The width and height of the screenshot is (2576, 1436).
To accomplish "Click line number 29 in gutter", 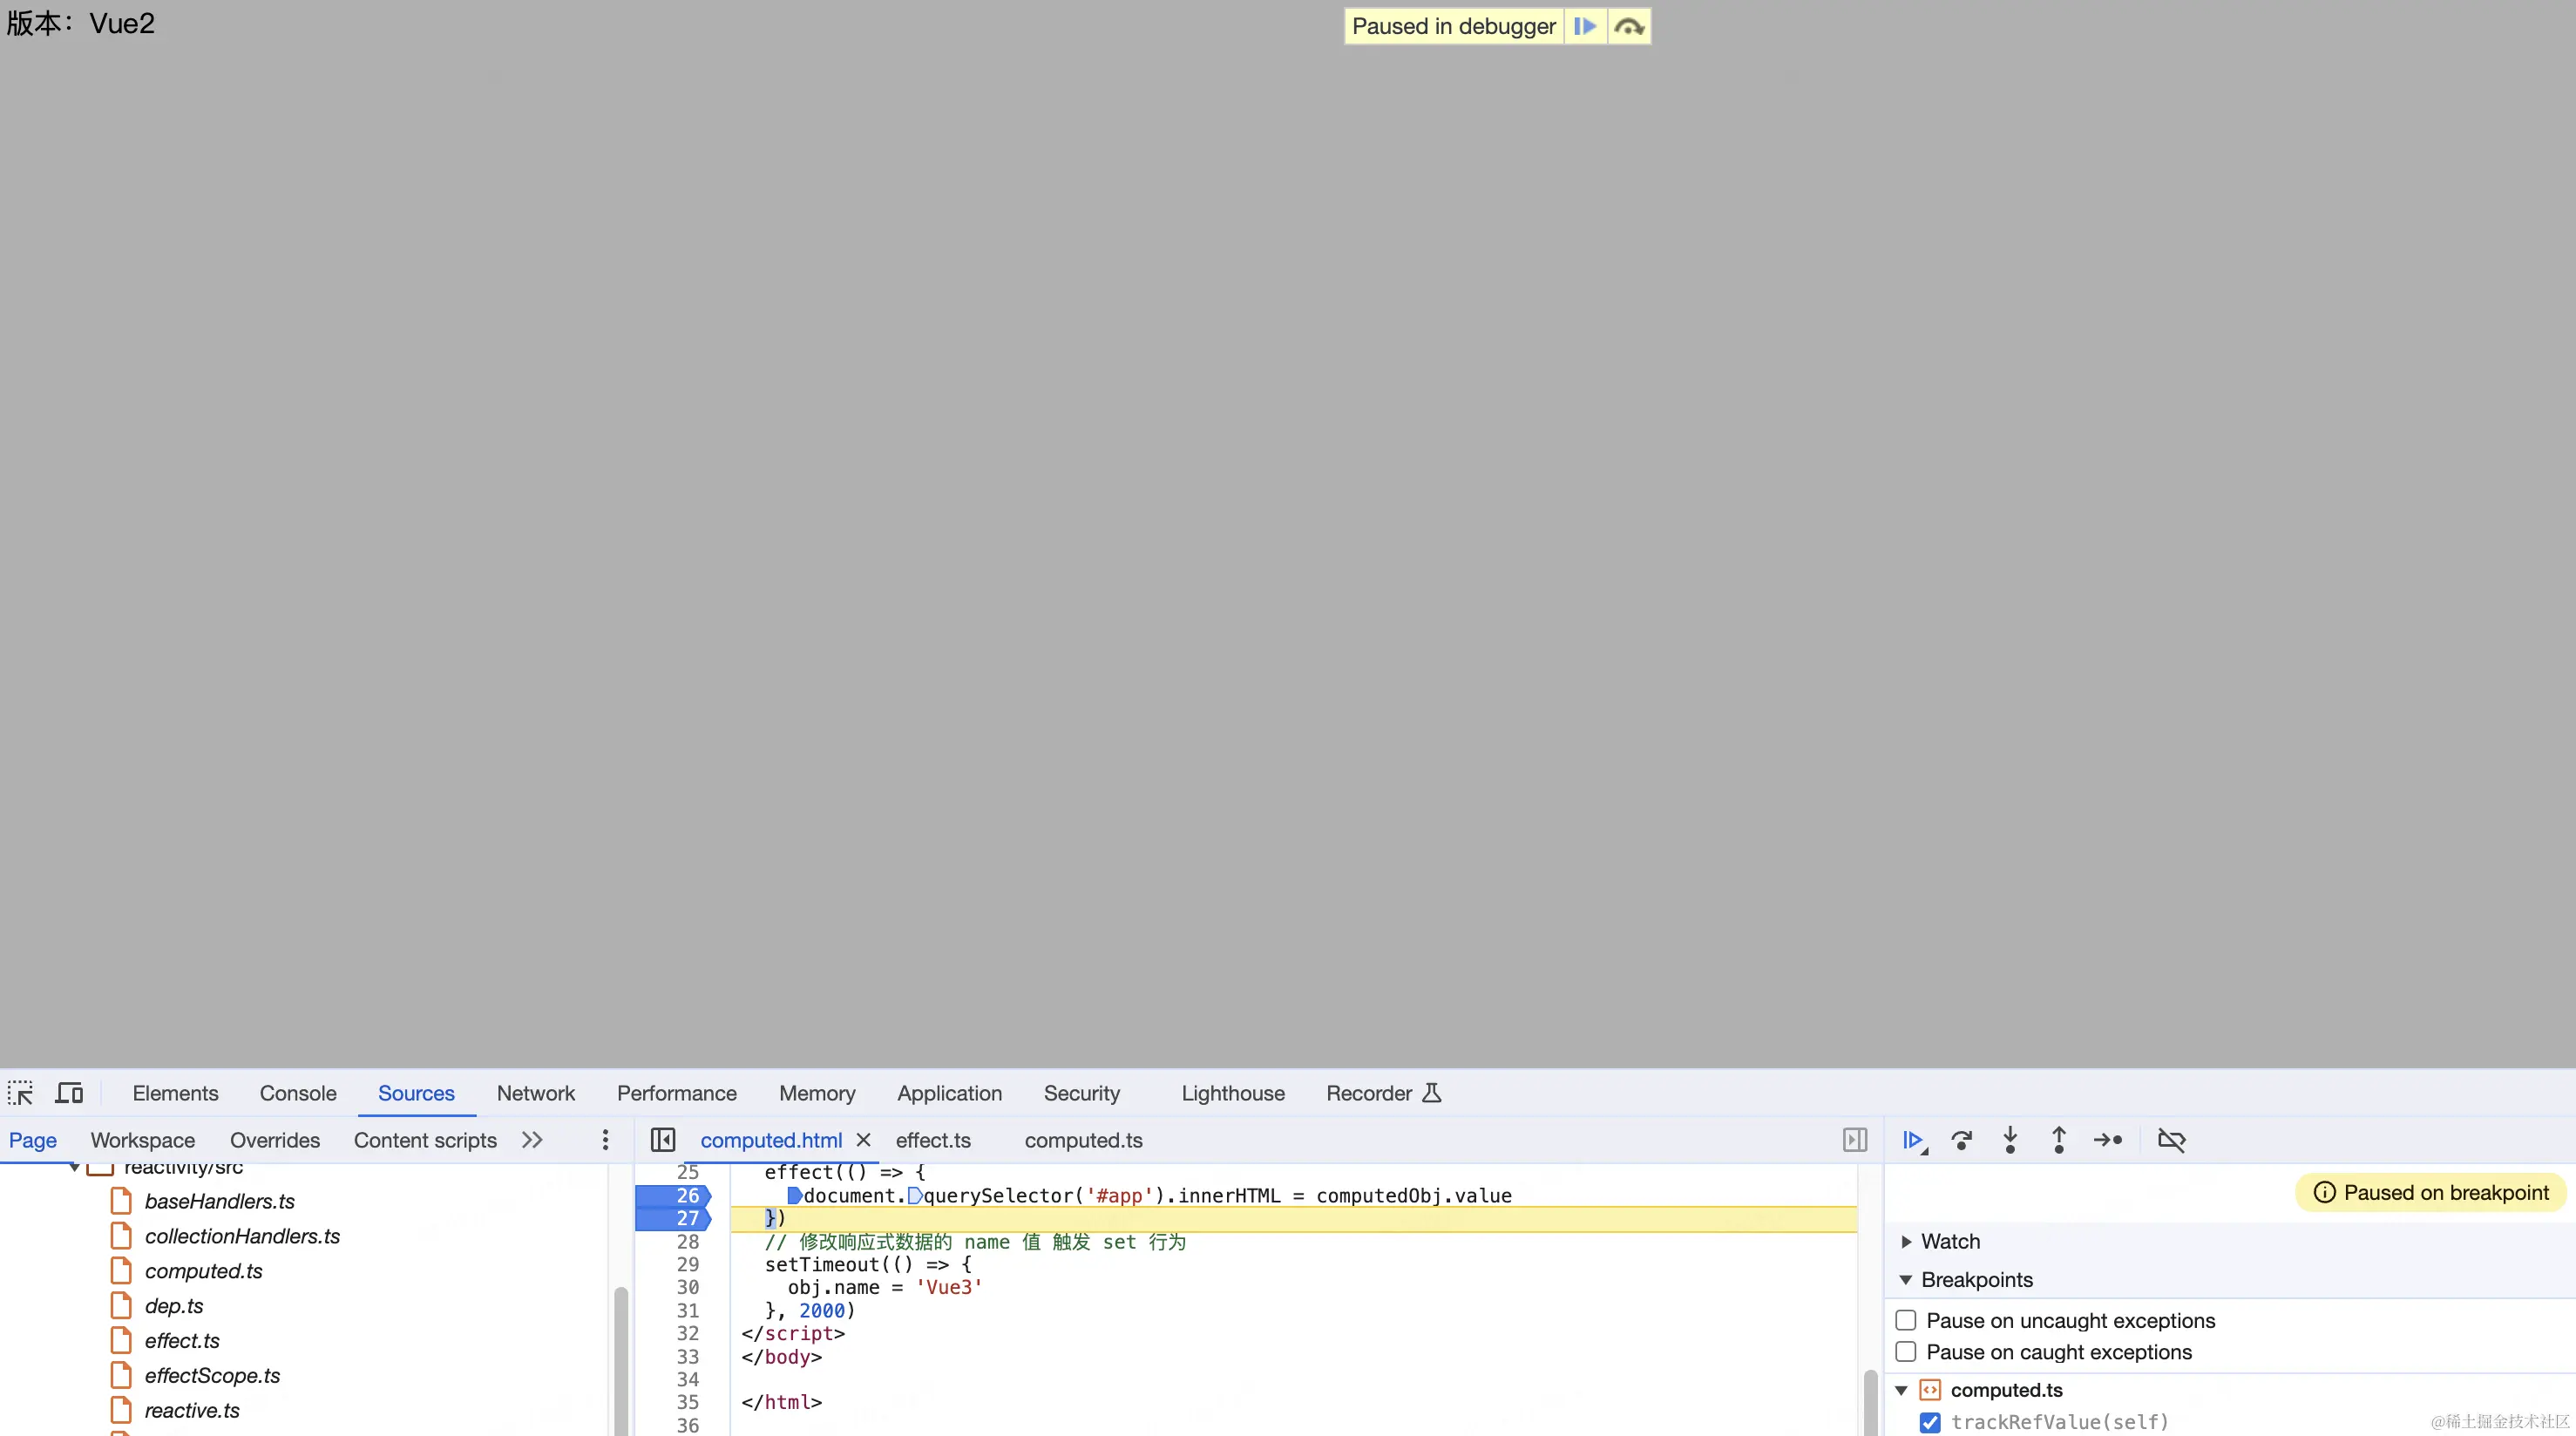I will [687, 1264].
